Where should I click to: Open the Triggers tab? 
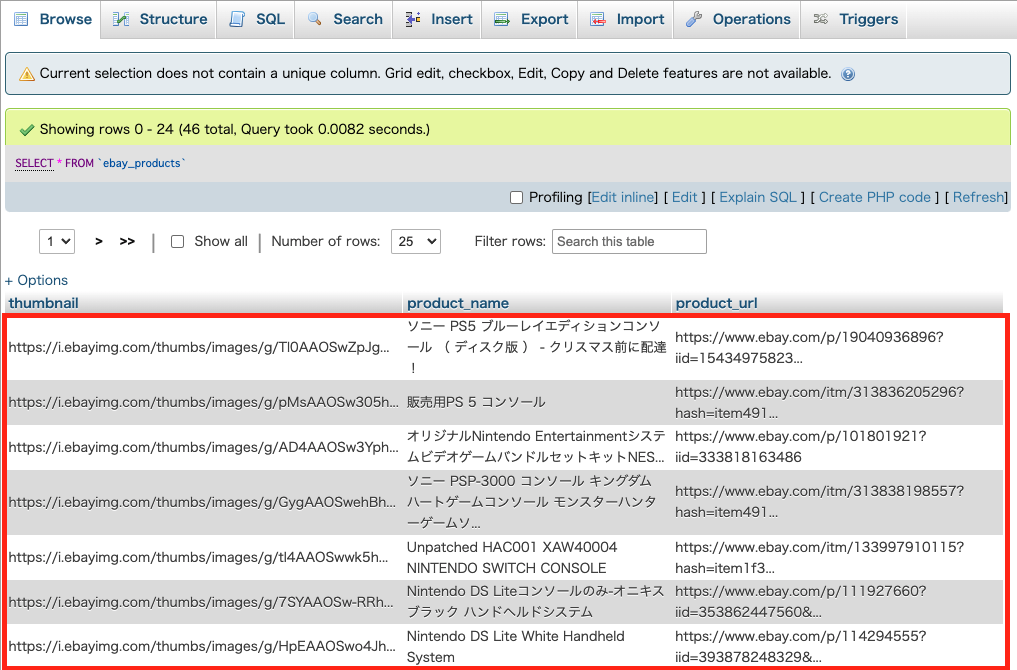855,19
